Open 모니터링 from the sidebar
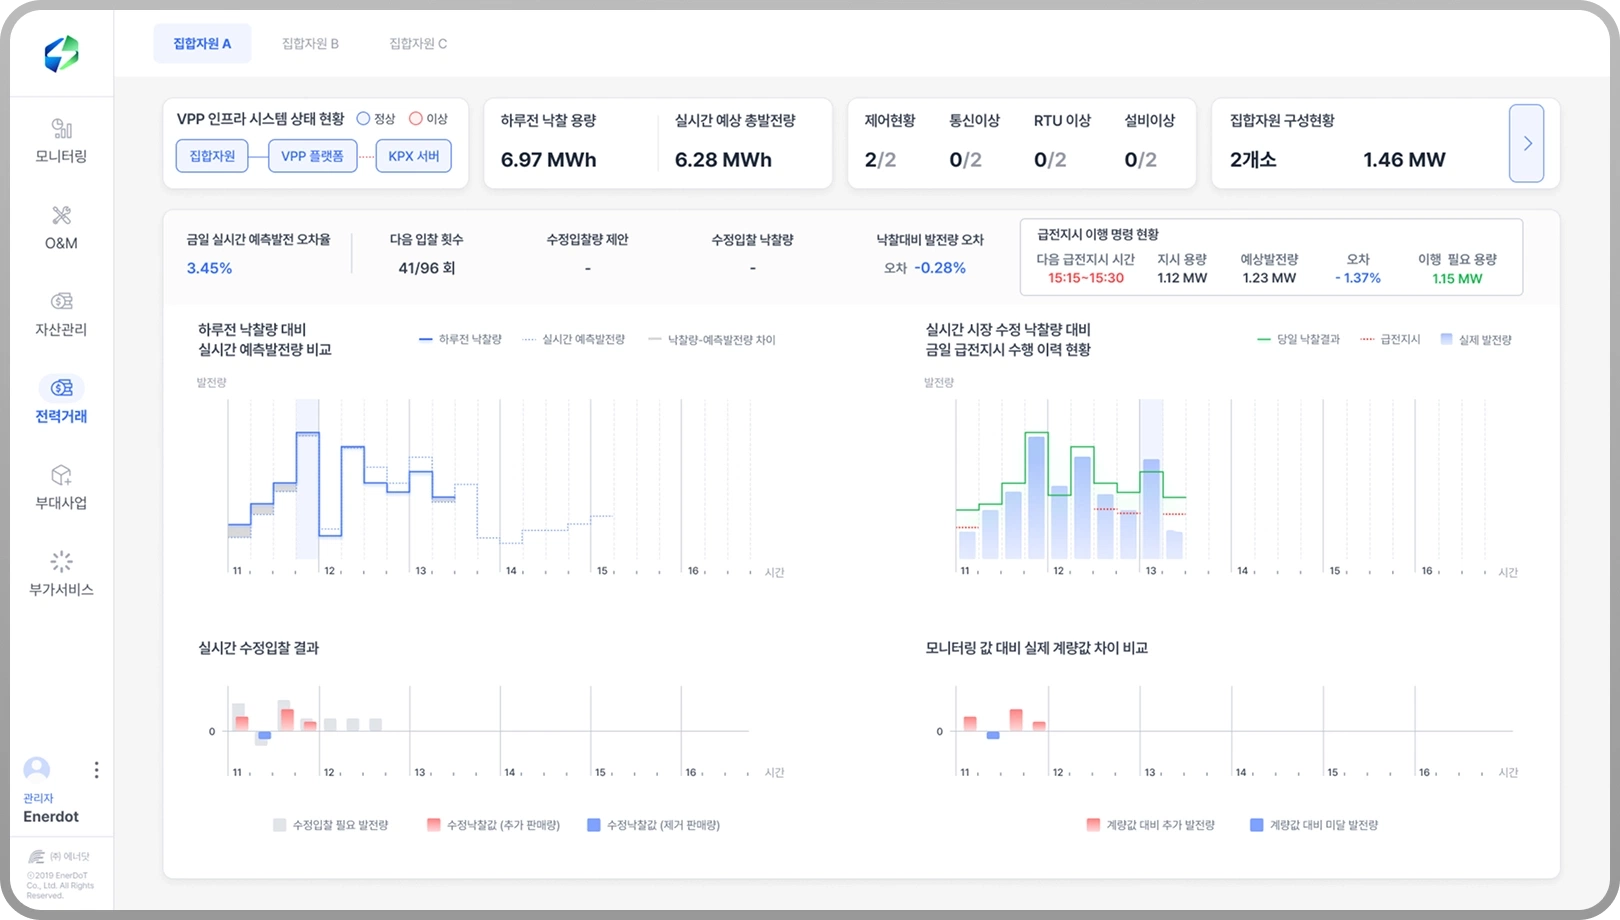The image size is (1620, 920). (61, 141)
